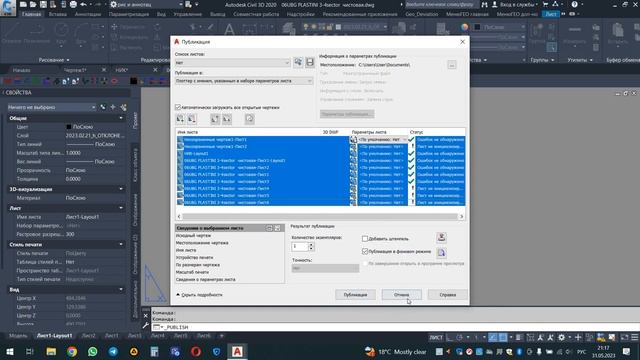Collapse the Вид section in Properties
The image size is (640, 360).
point(121,289)
